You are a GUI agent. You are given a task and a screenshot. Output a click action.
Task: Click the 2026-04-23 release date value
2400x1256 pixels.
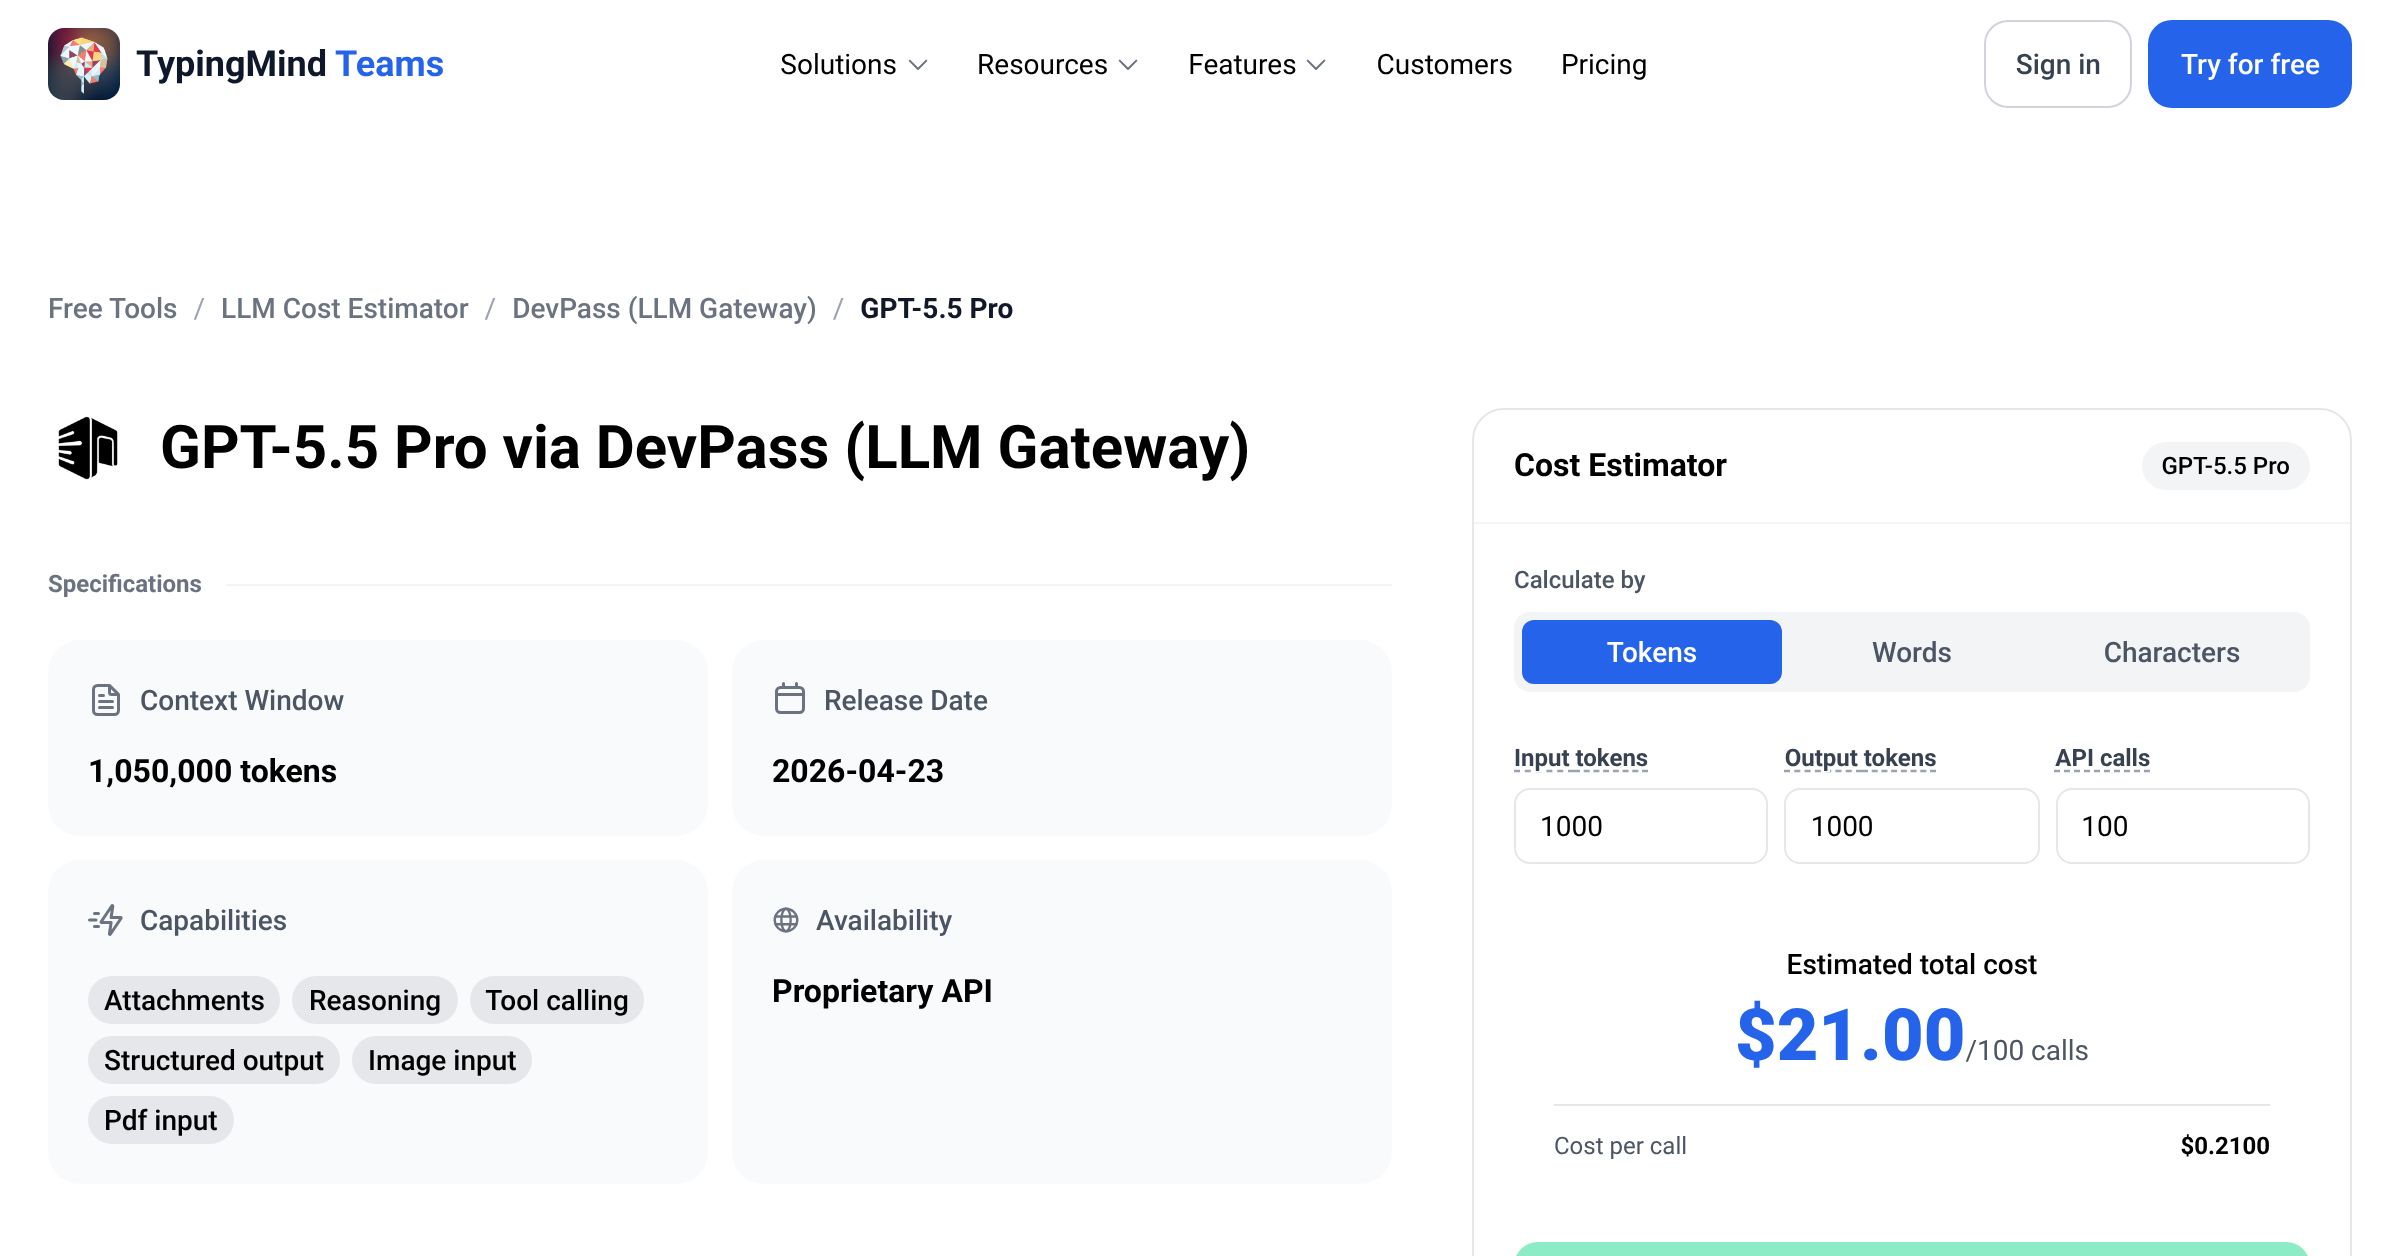tap(858, 771)
